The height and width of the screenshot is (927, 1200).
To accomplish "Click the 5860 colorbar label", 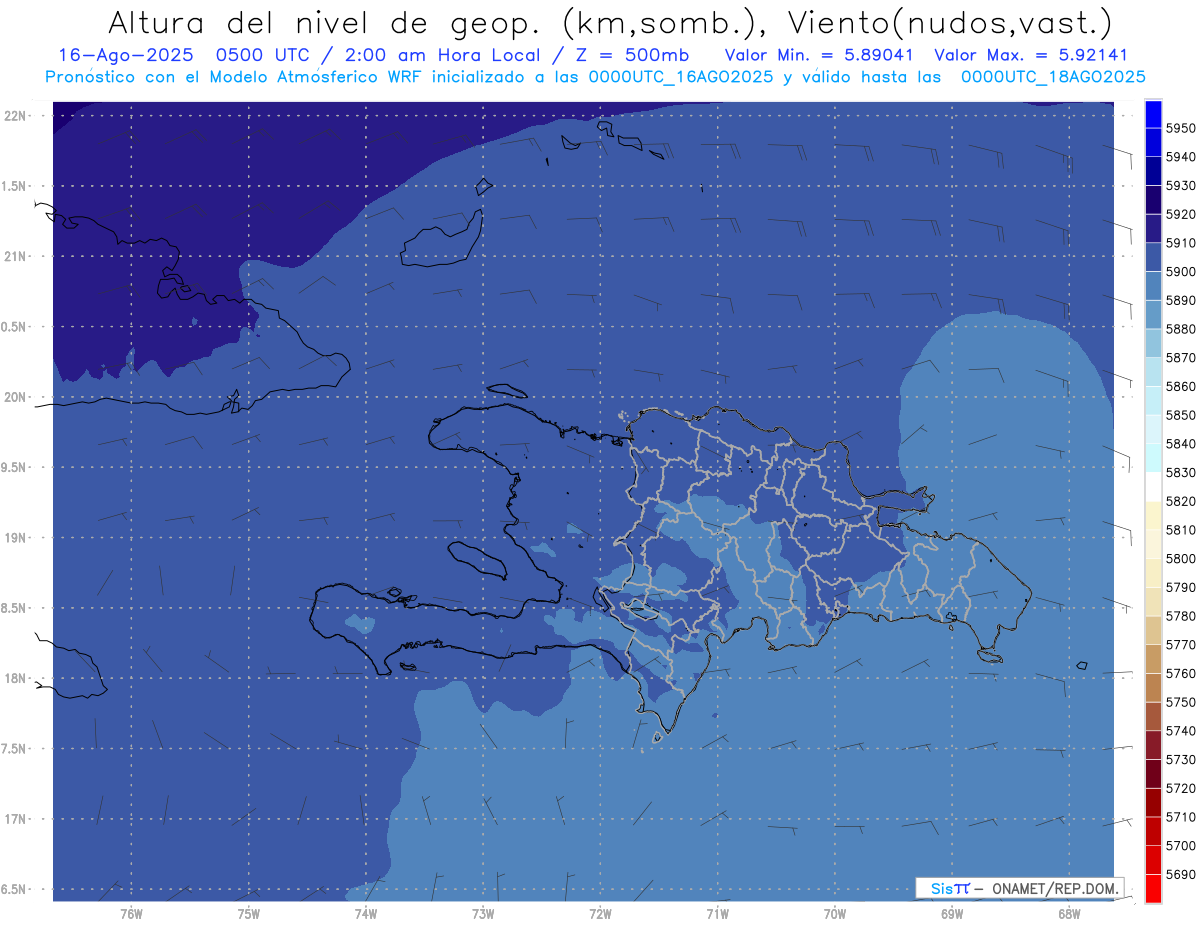I will click(x=1179, y=386).
